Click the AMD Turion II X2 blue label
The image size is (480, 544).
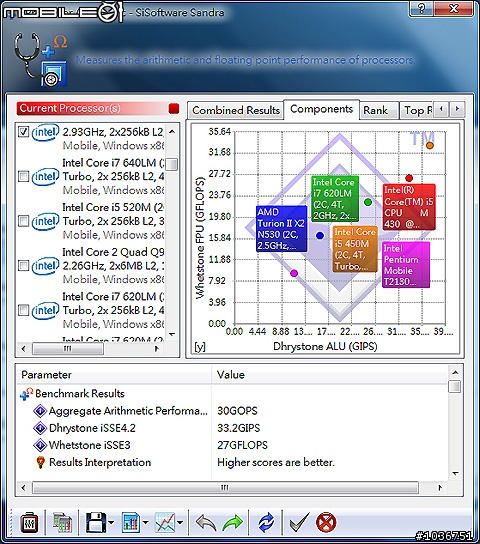(x=281, y=229)
